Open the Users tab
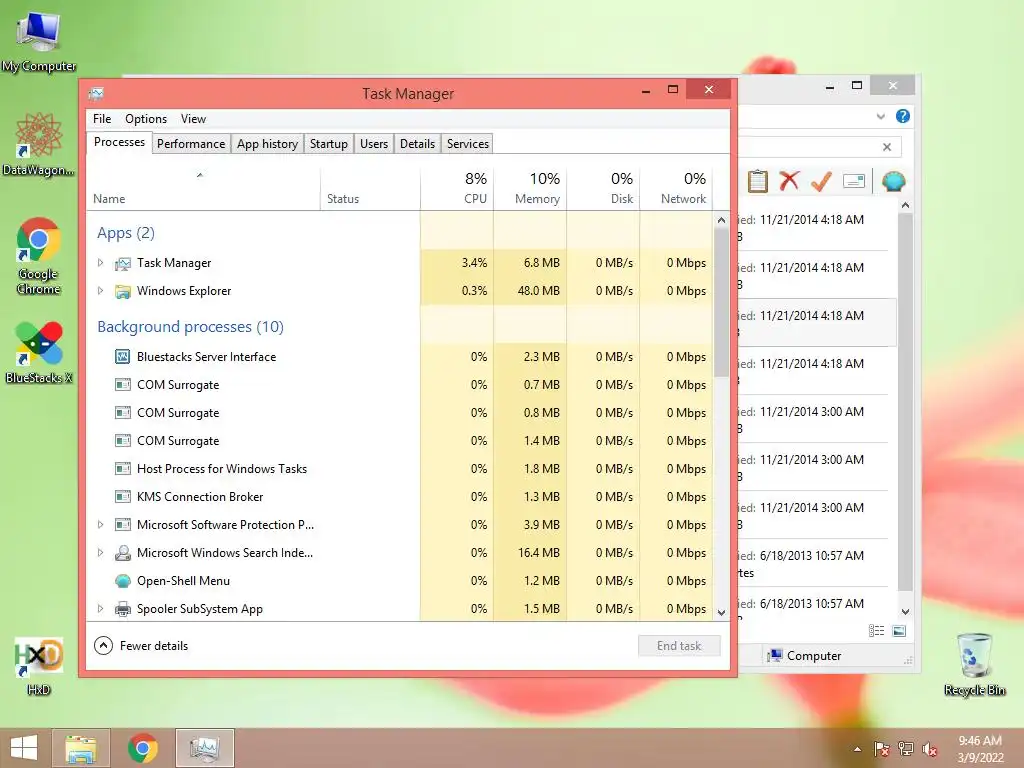This screenshot has height=768, width=1024. pyautogui.click(x=374, y=144)
